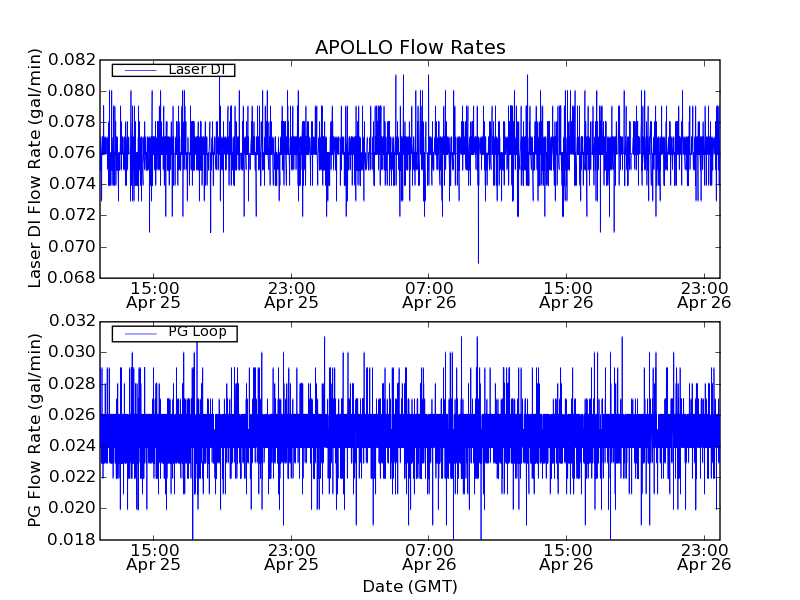Screen dimensions: 800x600
Task: Pick the 0.068 tick on Laser DI axis
Action: tap(72, 278)
